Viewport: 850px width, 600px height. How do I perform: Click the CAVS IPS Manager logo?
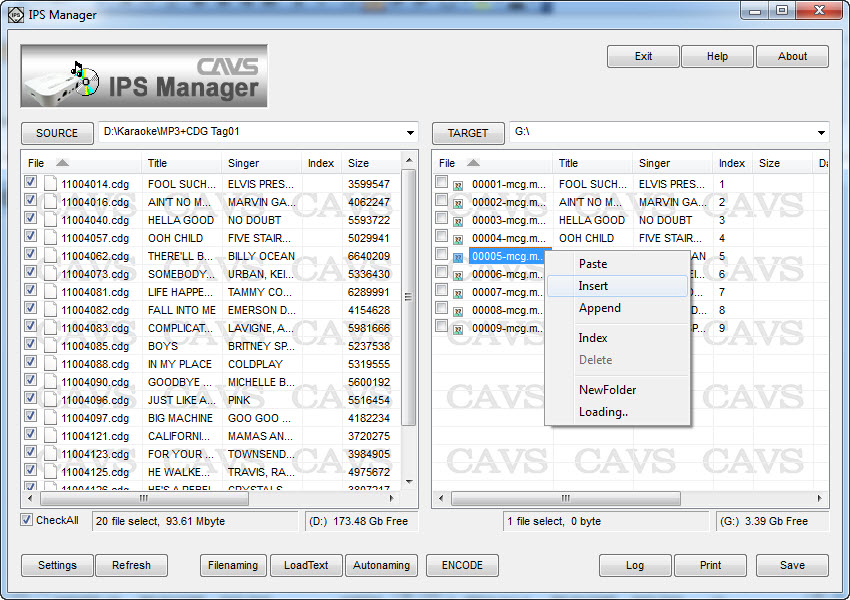point(144,77)
